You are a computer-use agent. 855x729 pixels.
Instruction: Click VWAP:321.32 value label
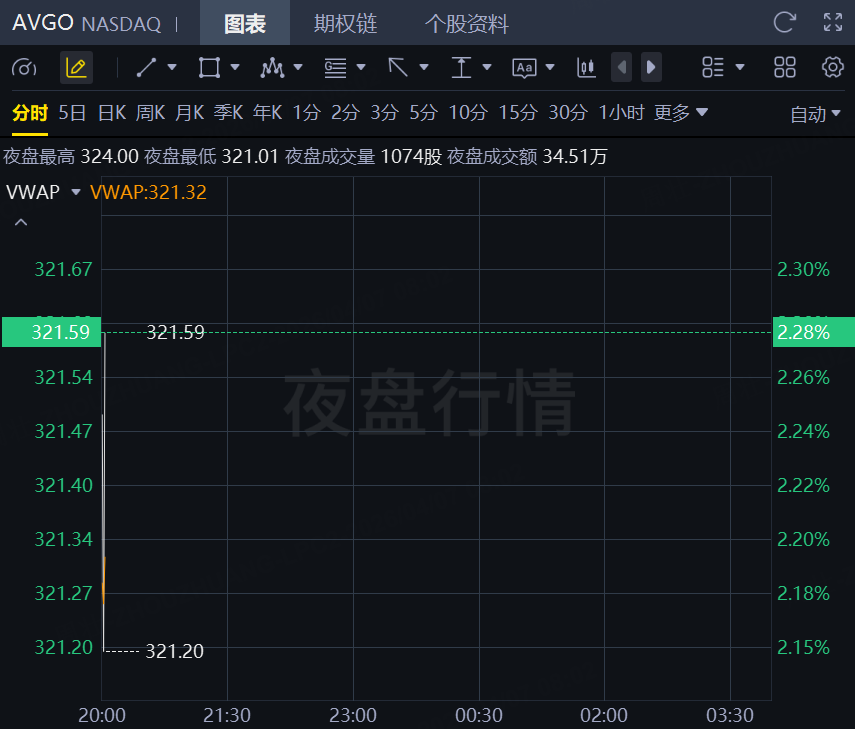(148, 192)
